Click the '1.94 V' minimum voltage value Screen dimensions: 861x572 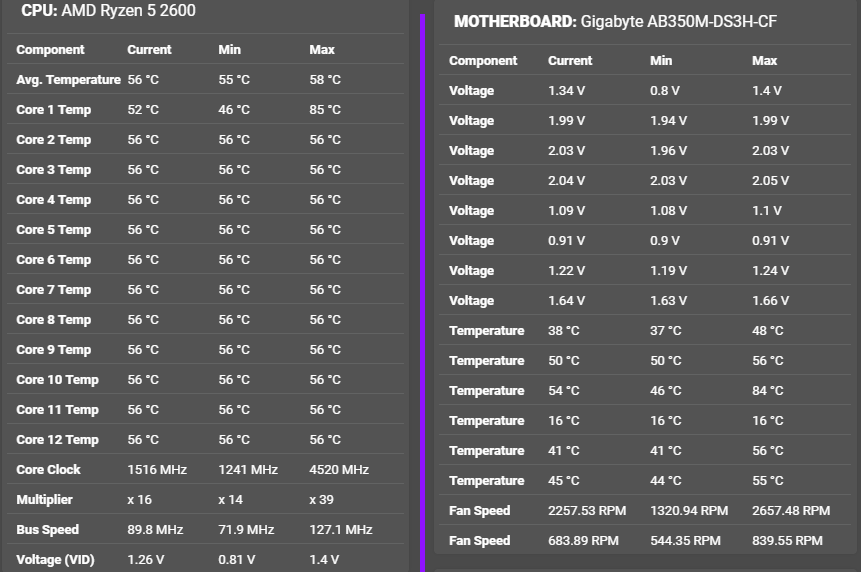[x=668, y=121]
